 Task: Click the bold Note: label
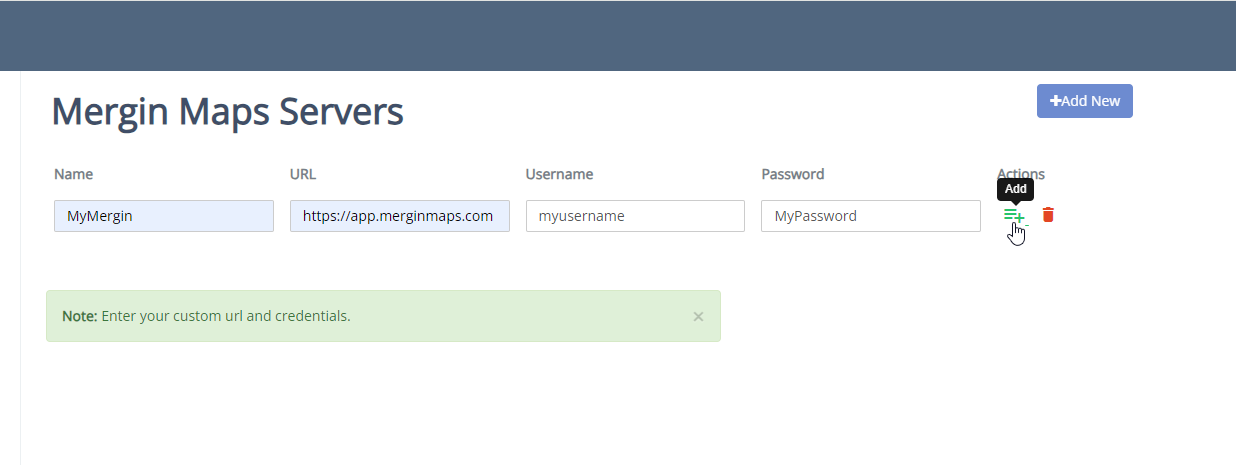point(79,316)
